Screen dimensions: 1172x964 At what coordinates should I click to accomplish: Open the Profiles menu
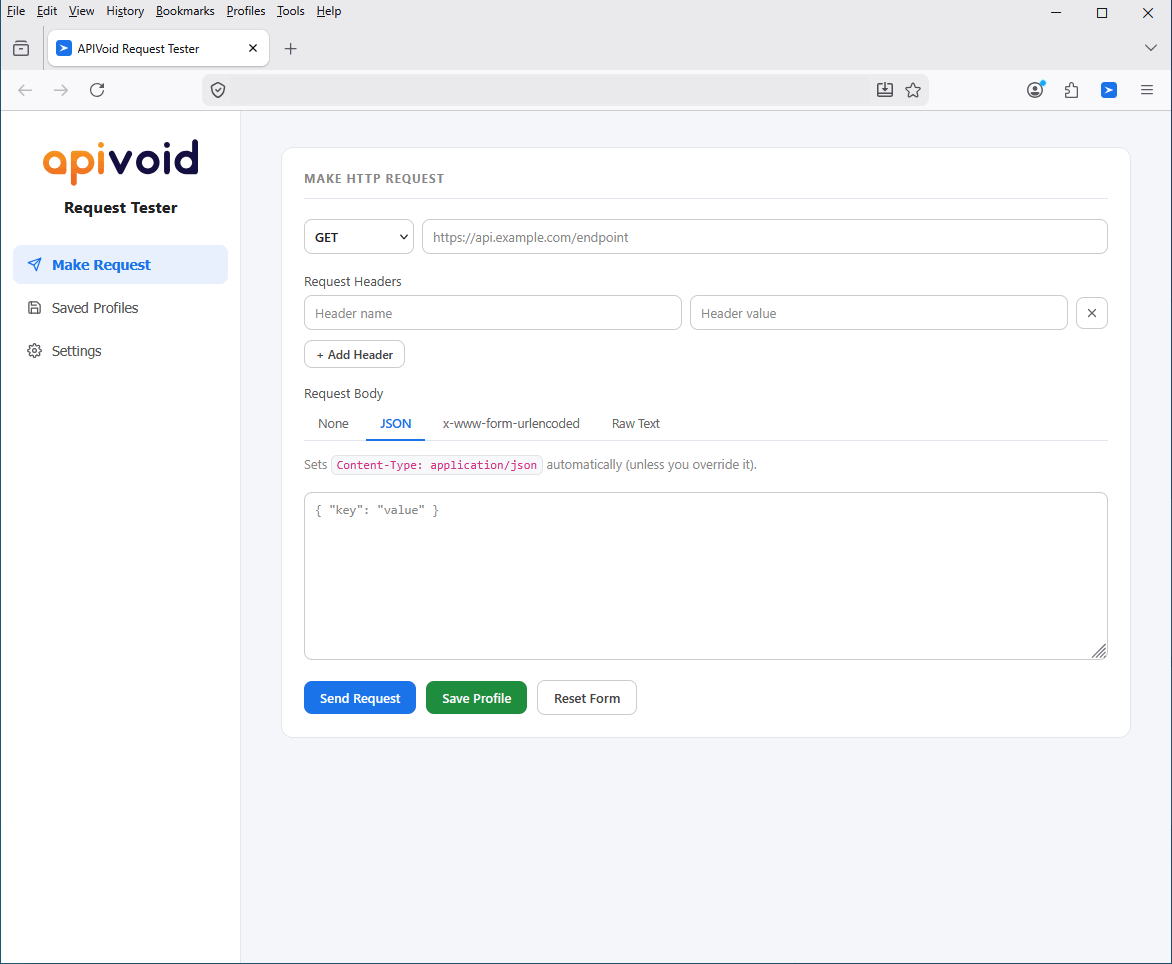[246, 11]
